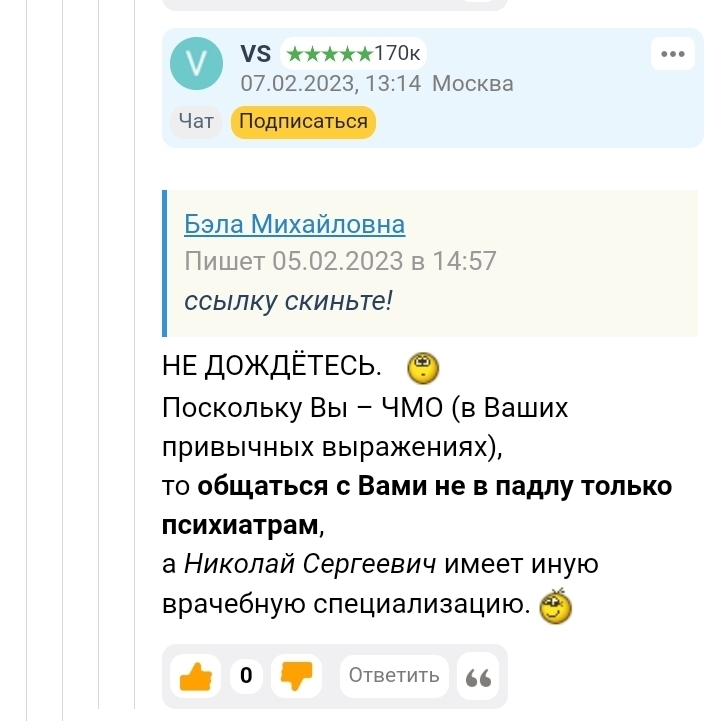Like the comment with thumbs up
Screen dimensions: 720x721
(195, 677)
